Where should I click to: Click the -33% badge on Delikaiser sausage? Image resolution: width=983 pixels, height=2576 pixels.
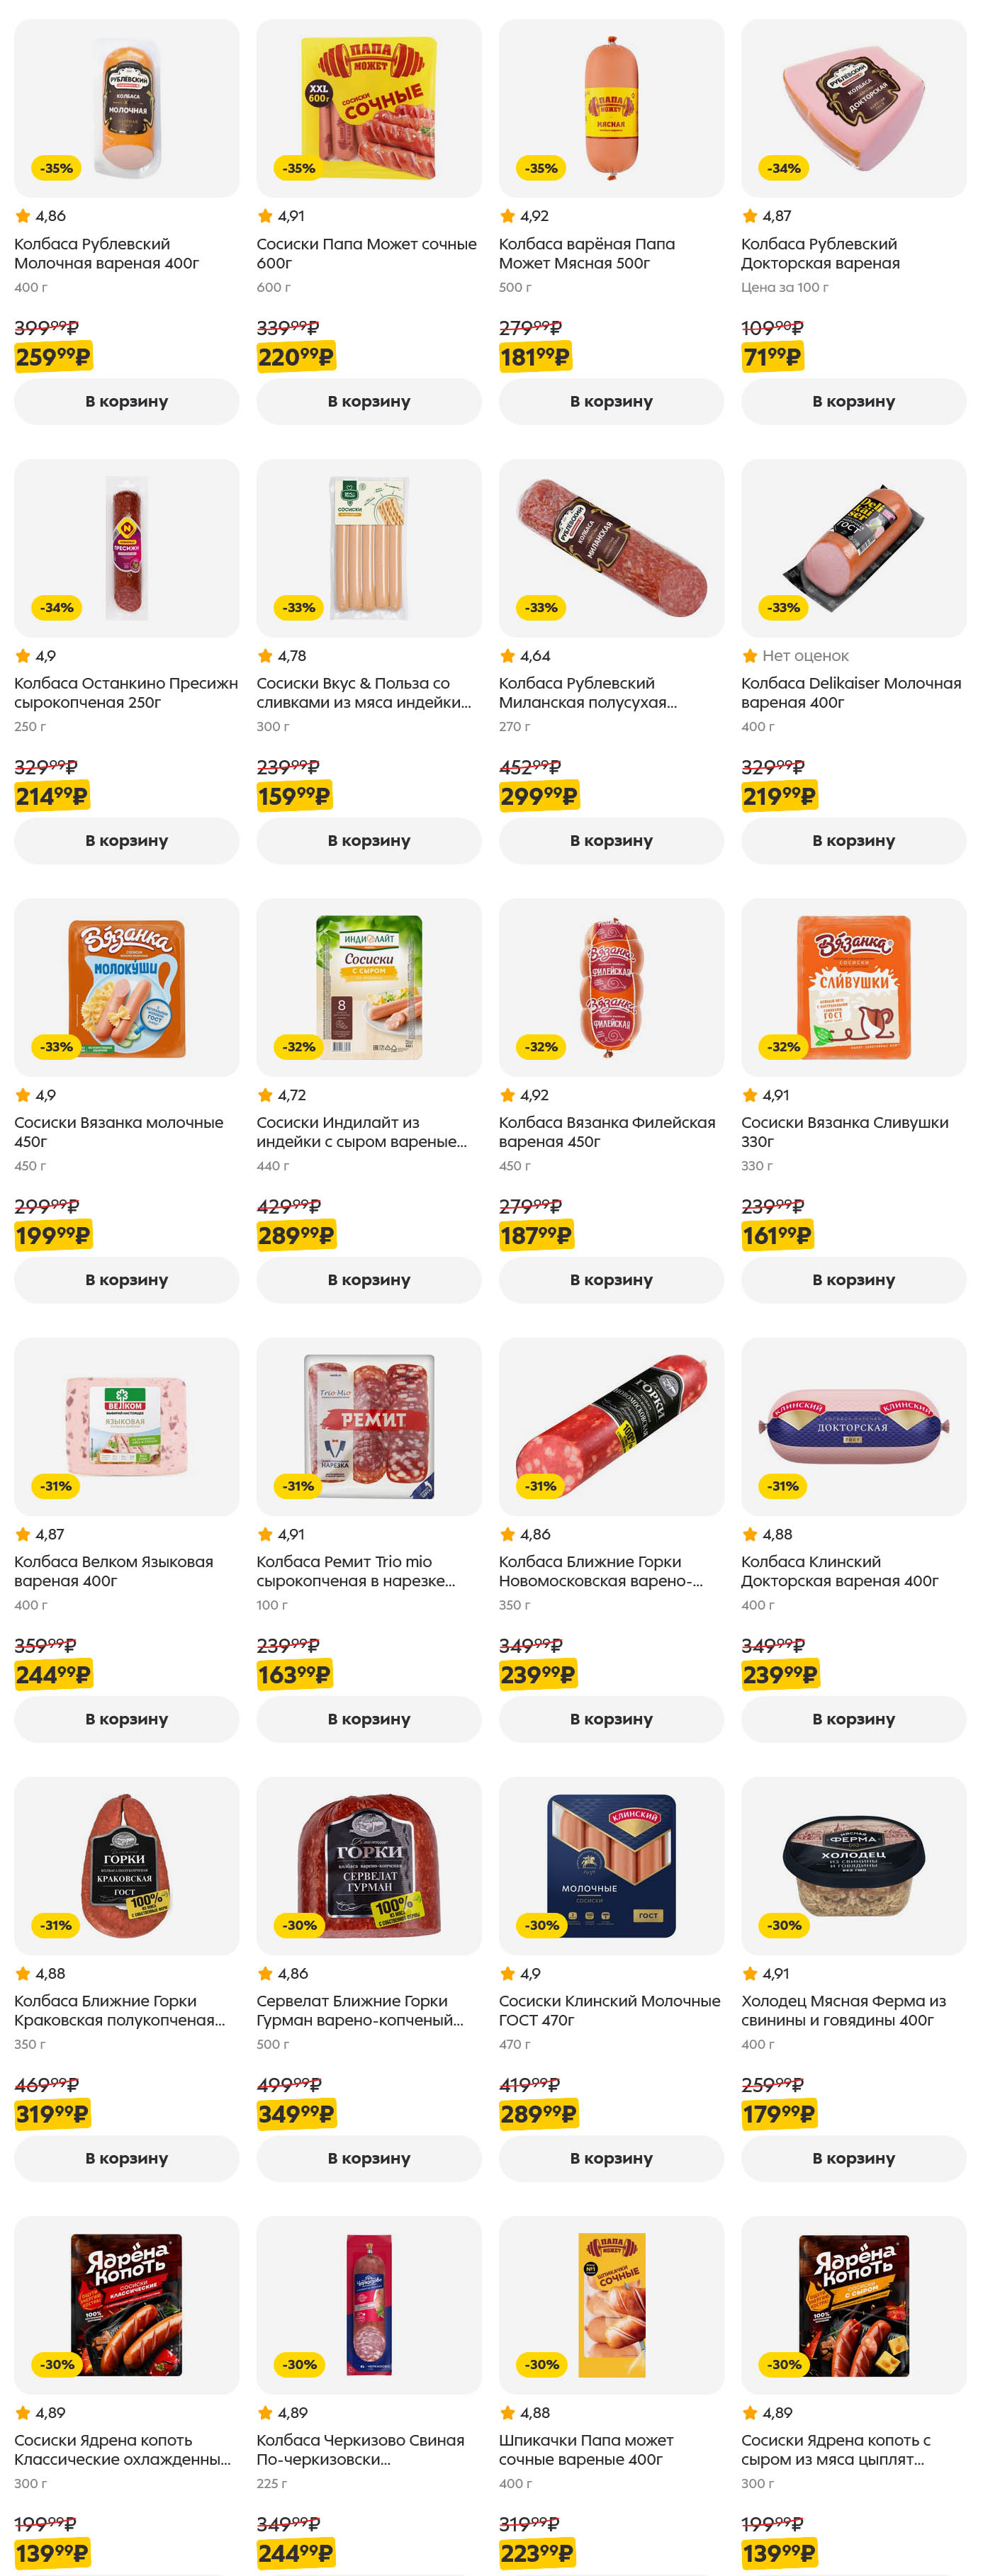click(784, 607)
